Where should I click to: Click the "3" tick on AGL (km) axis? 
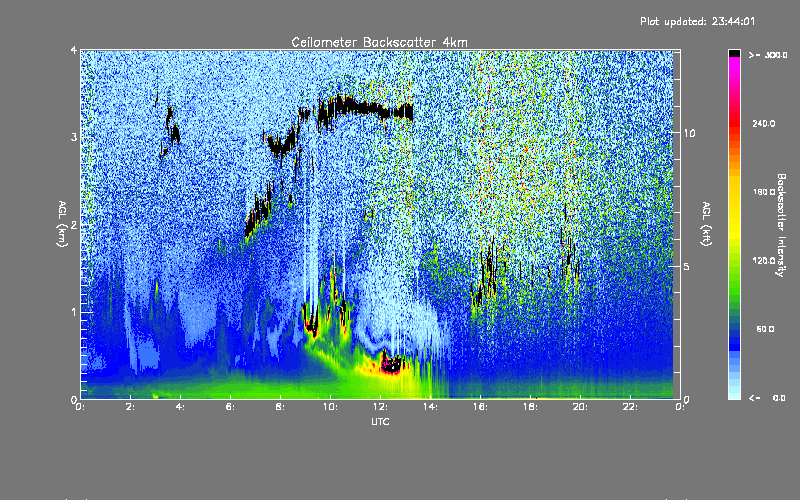pos(74,137)
